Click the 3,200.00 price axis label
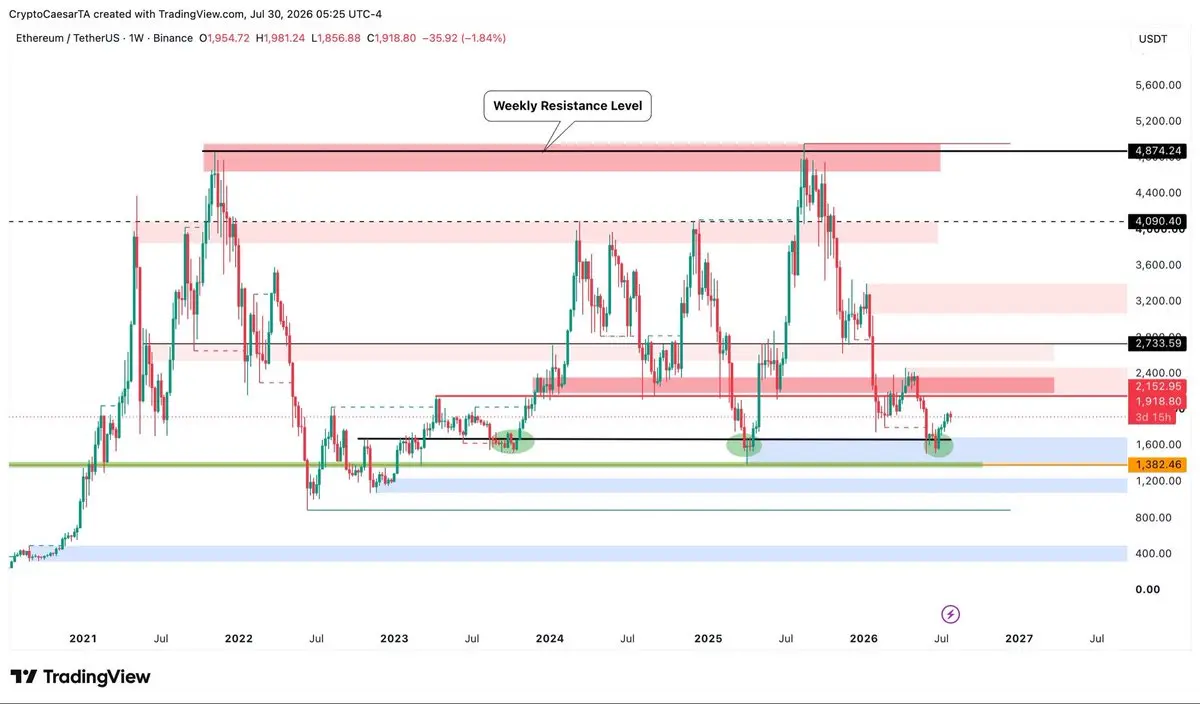The image size is (1200, 704). point(1159,301)
